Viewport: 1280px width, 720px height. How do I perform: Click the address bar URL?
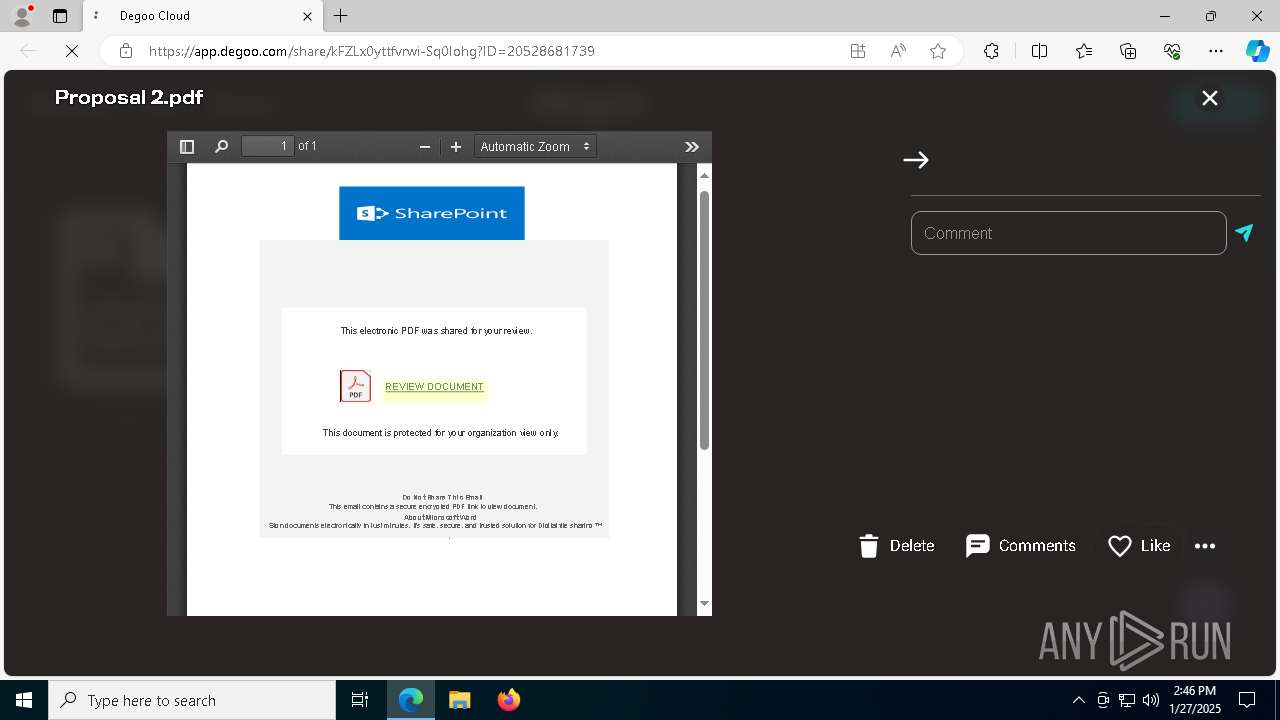point(372,51)
